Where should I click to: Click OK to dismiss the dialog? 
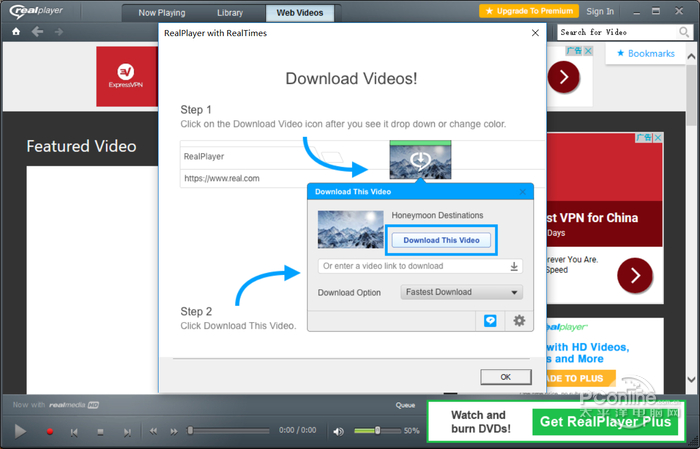506,377
